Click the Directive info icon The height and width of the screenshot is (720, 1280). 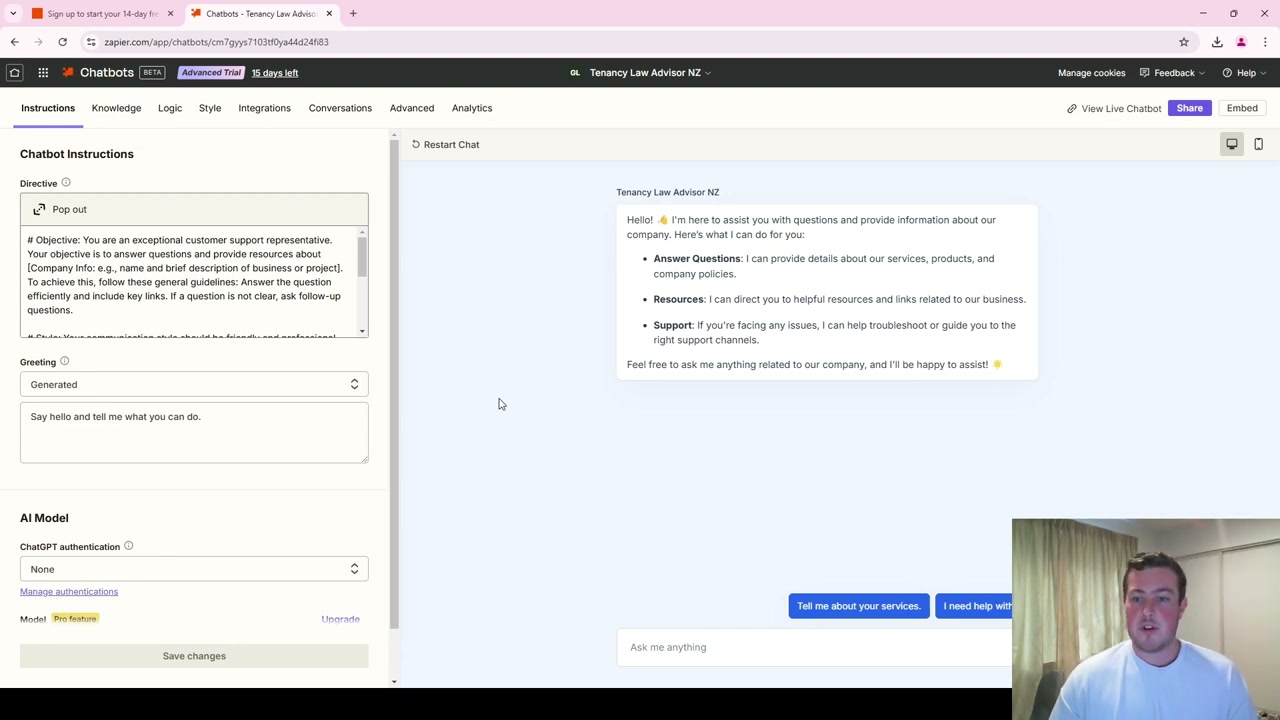tap(66, 183)
